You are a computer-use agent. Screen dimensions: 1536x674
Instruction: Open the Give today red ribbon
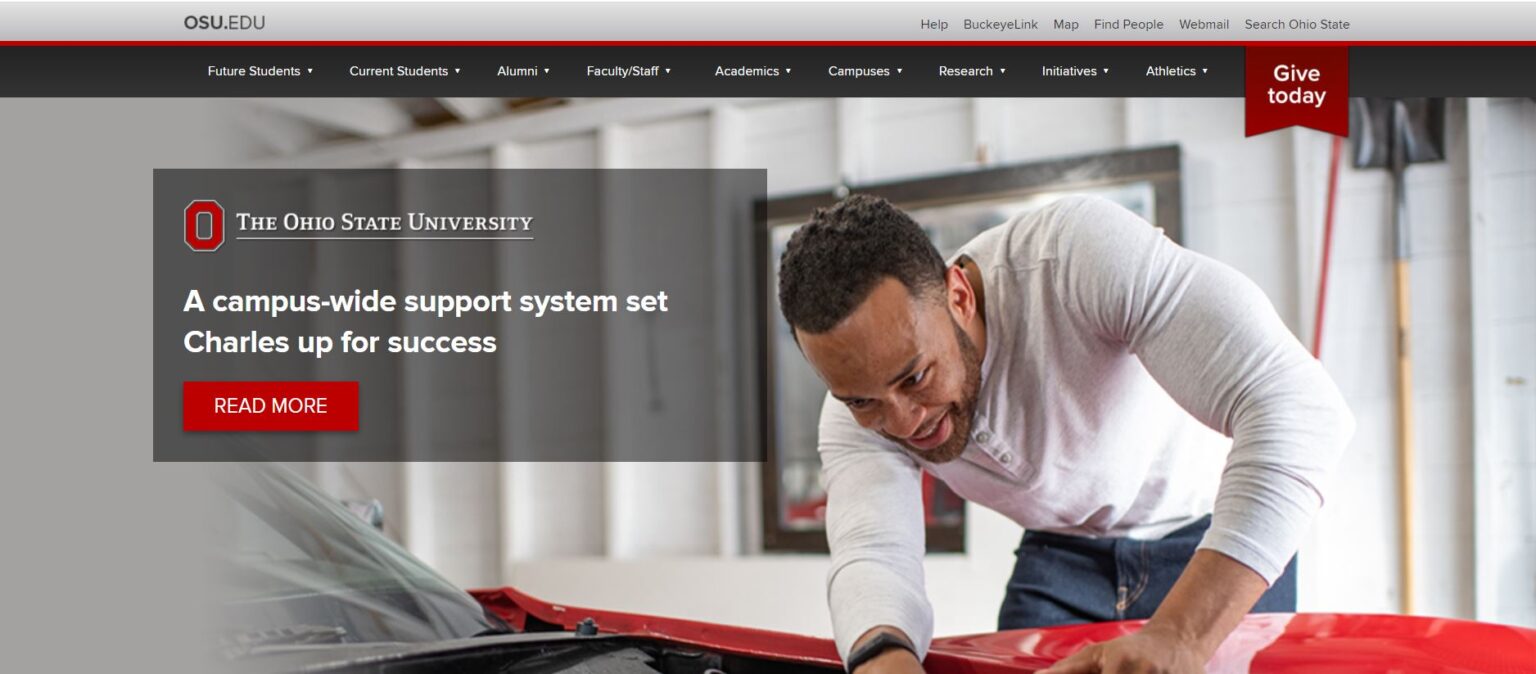tap(1296, 90)
